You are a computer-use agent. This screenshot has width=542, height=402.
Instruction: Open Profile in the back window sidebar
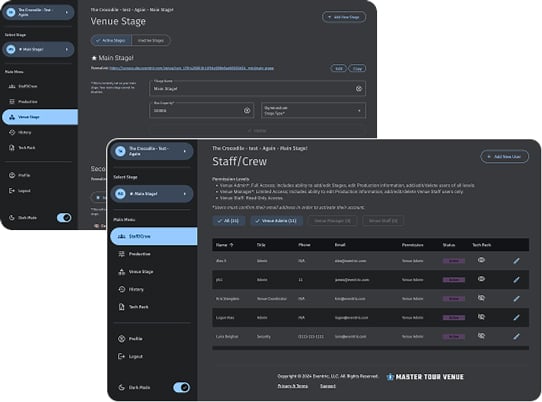tap(40, 175)
